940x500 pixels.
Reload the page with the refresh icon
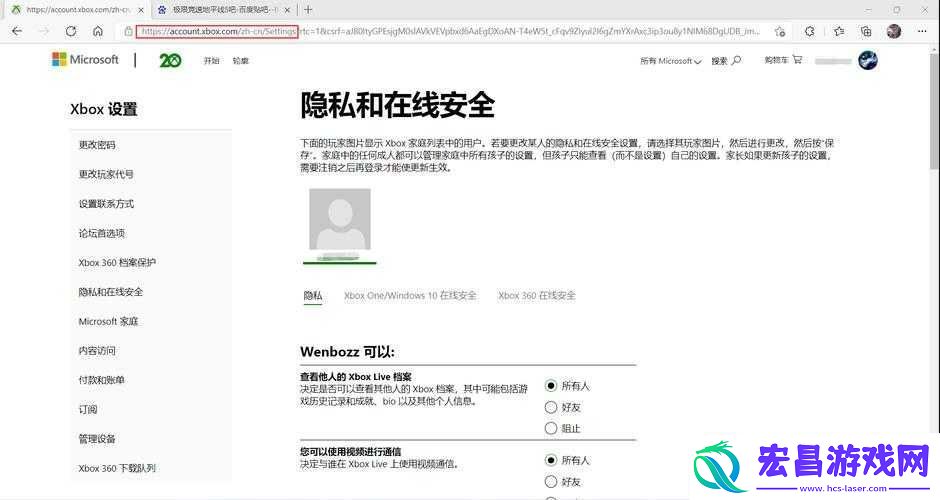71,31
